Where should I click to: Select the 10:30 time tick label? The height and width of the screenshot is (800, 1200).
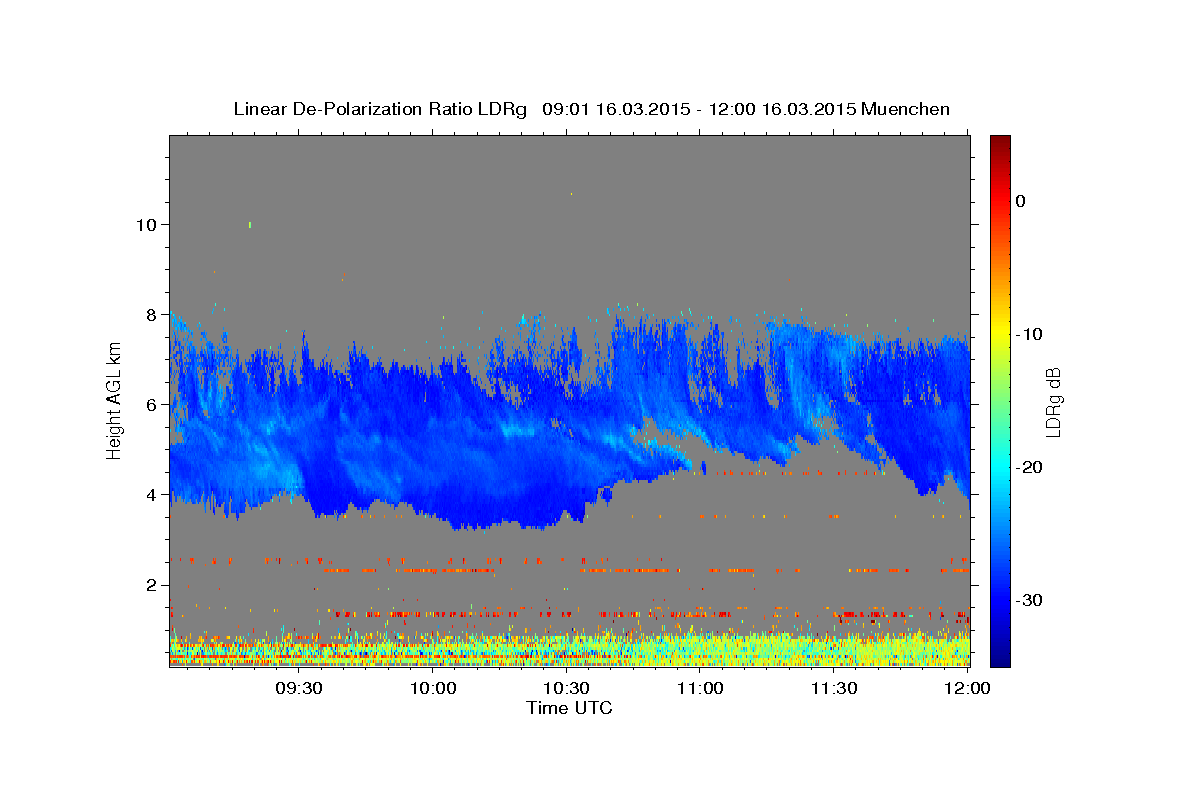point(566,688)
